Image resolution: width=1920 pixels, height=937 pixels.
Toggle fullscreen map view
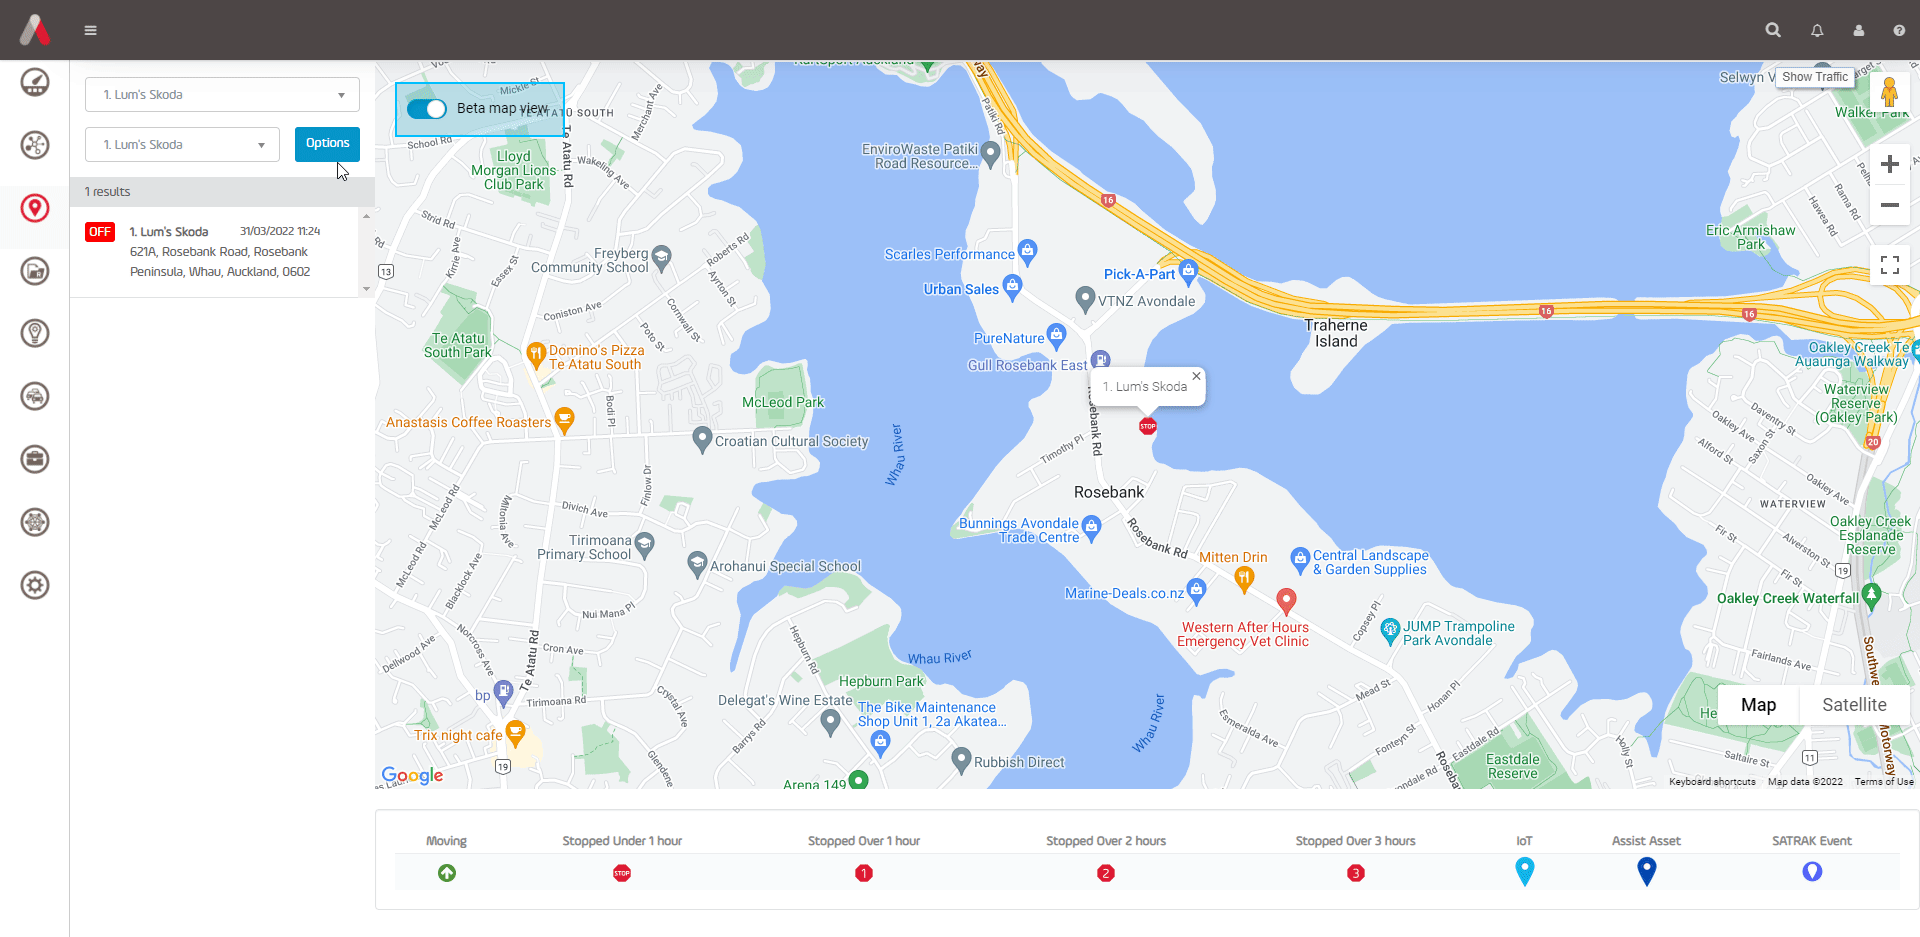coord(1889,265)
